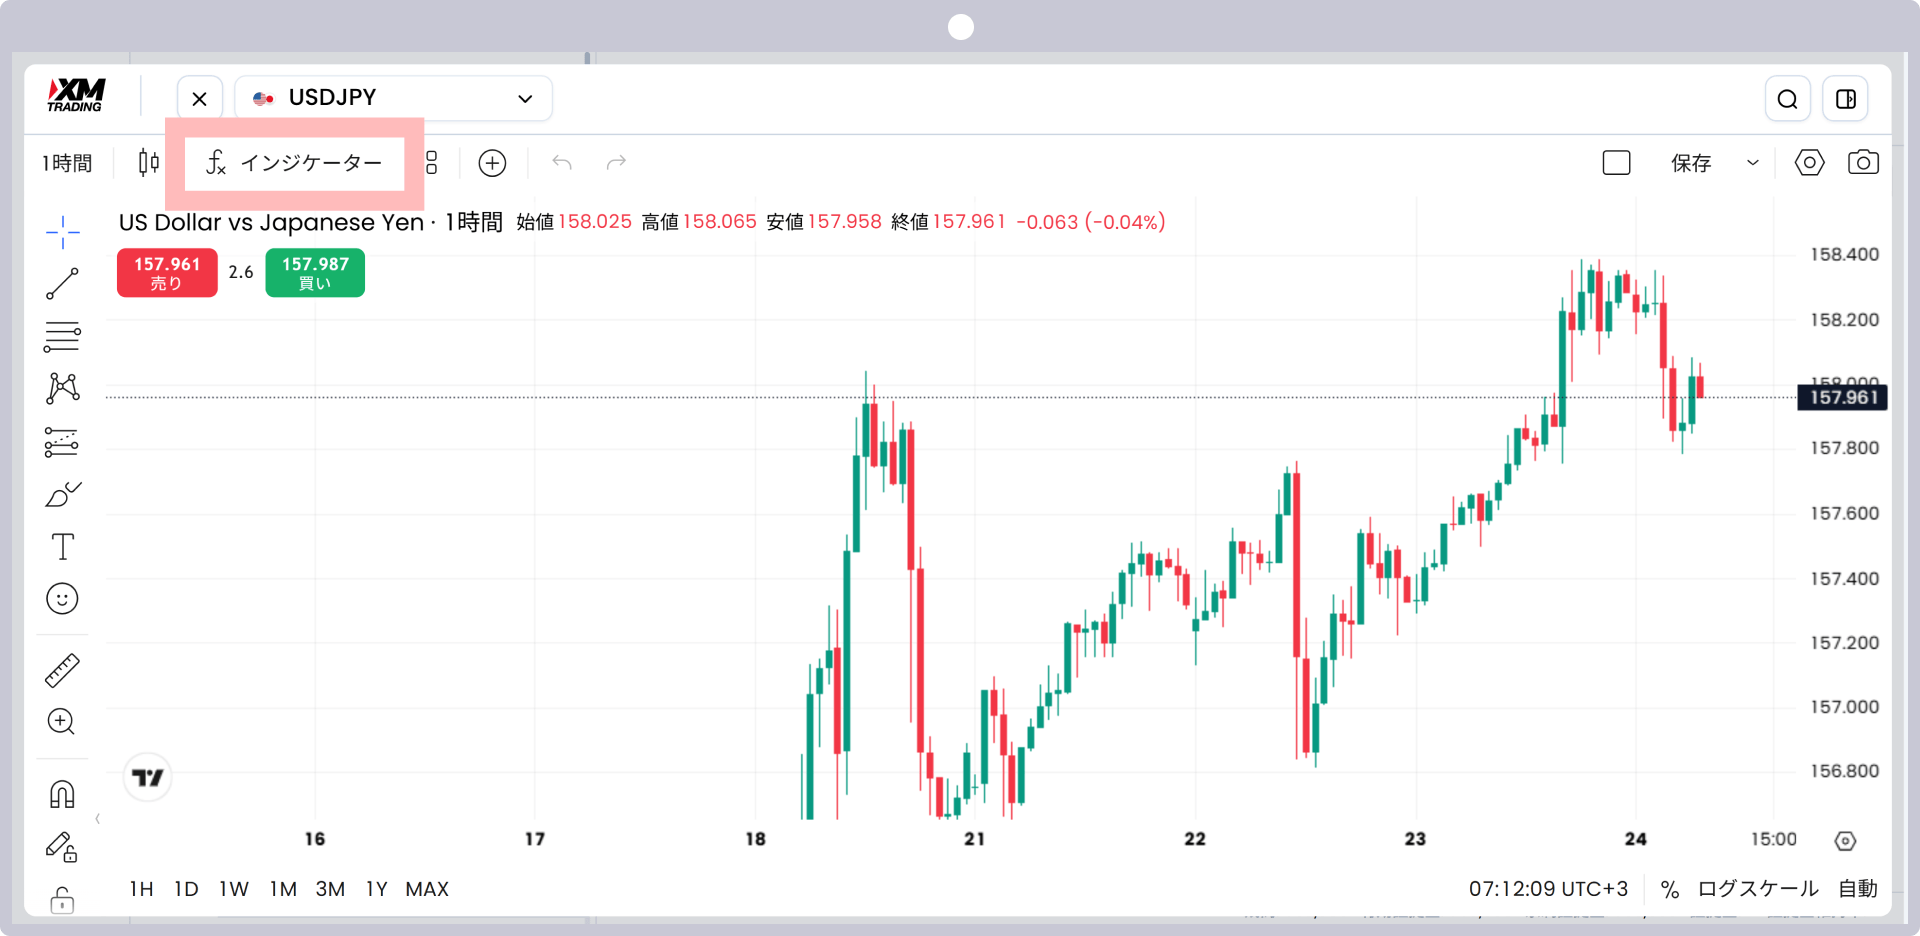
Task: Open time axis settings gear
Action: coord(1845,841)
